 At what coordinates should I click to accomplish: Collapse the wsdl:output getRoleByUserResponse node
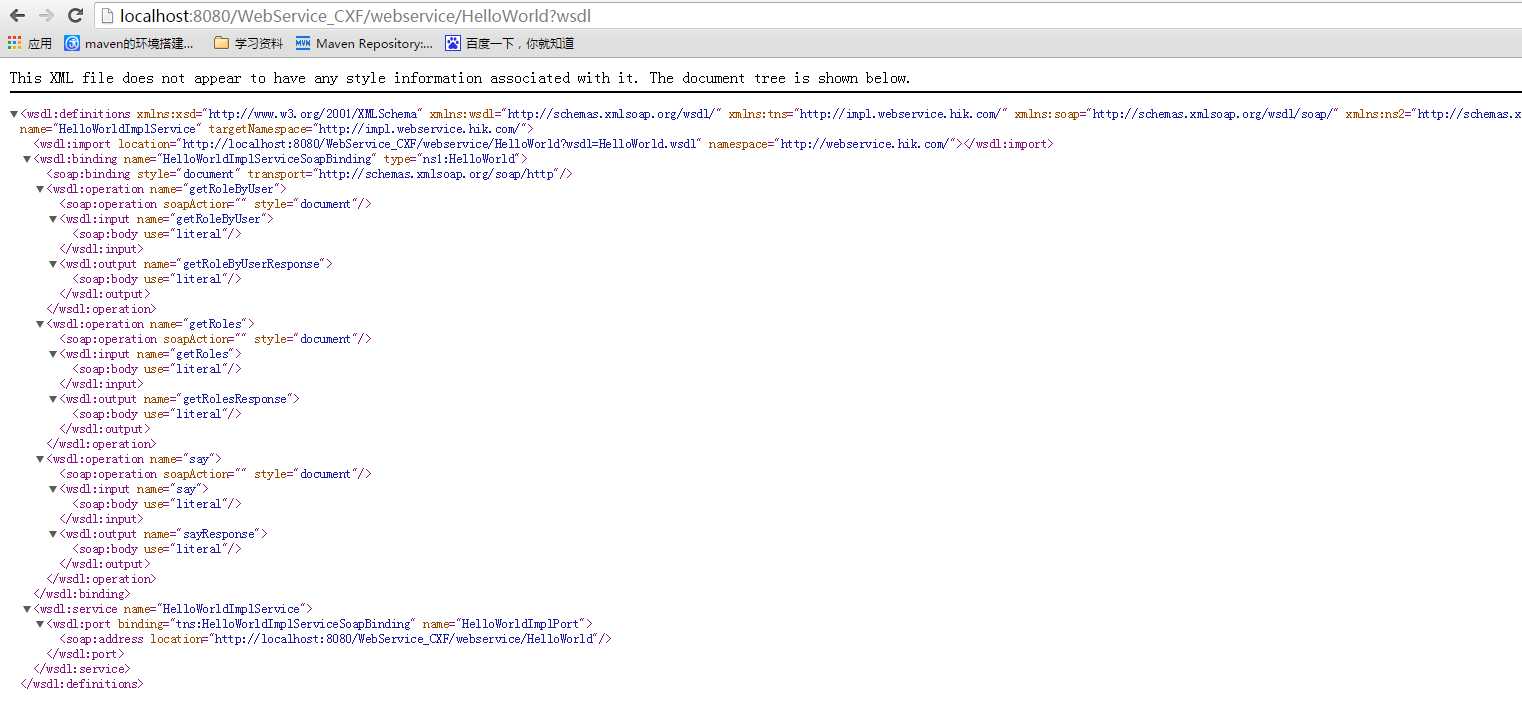53,264
